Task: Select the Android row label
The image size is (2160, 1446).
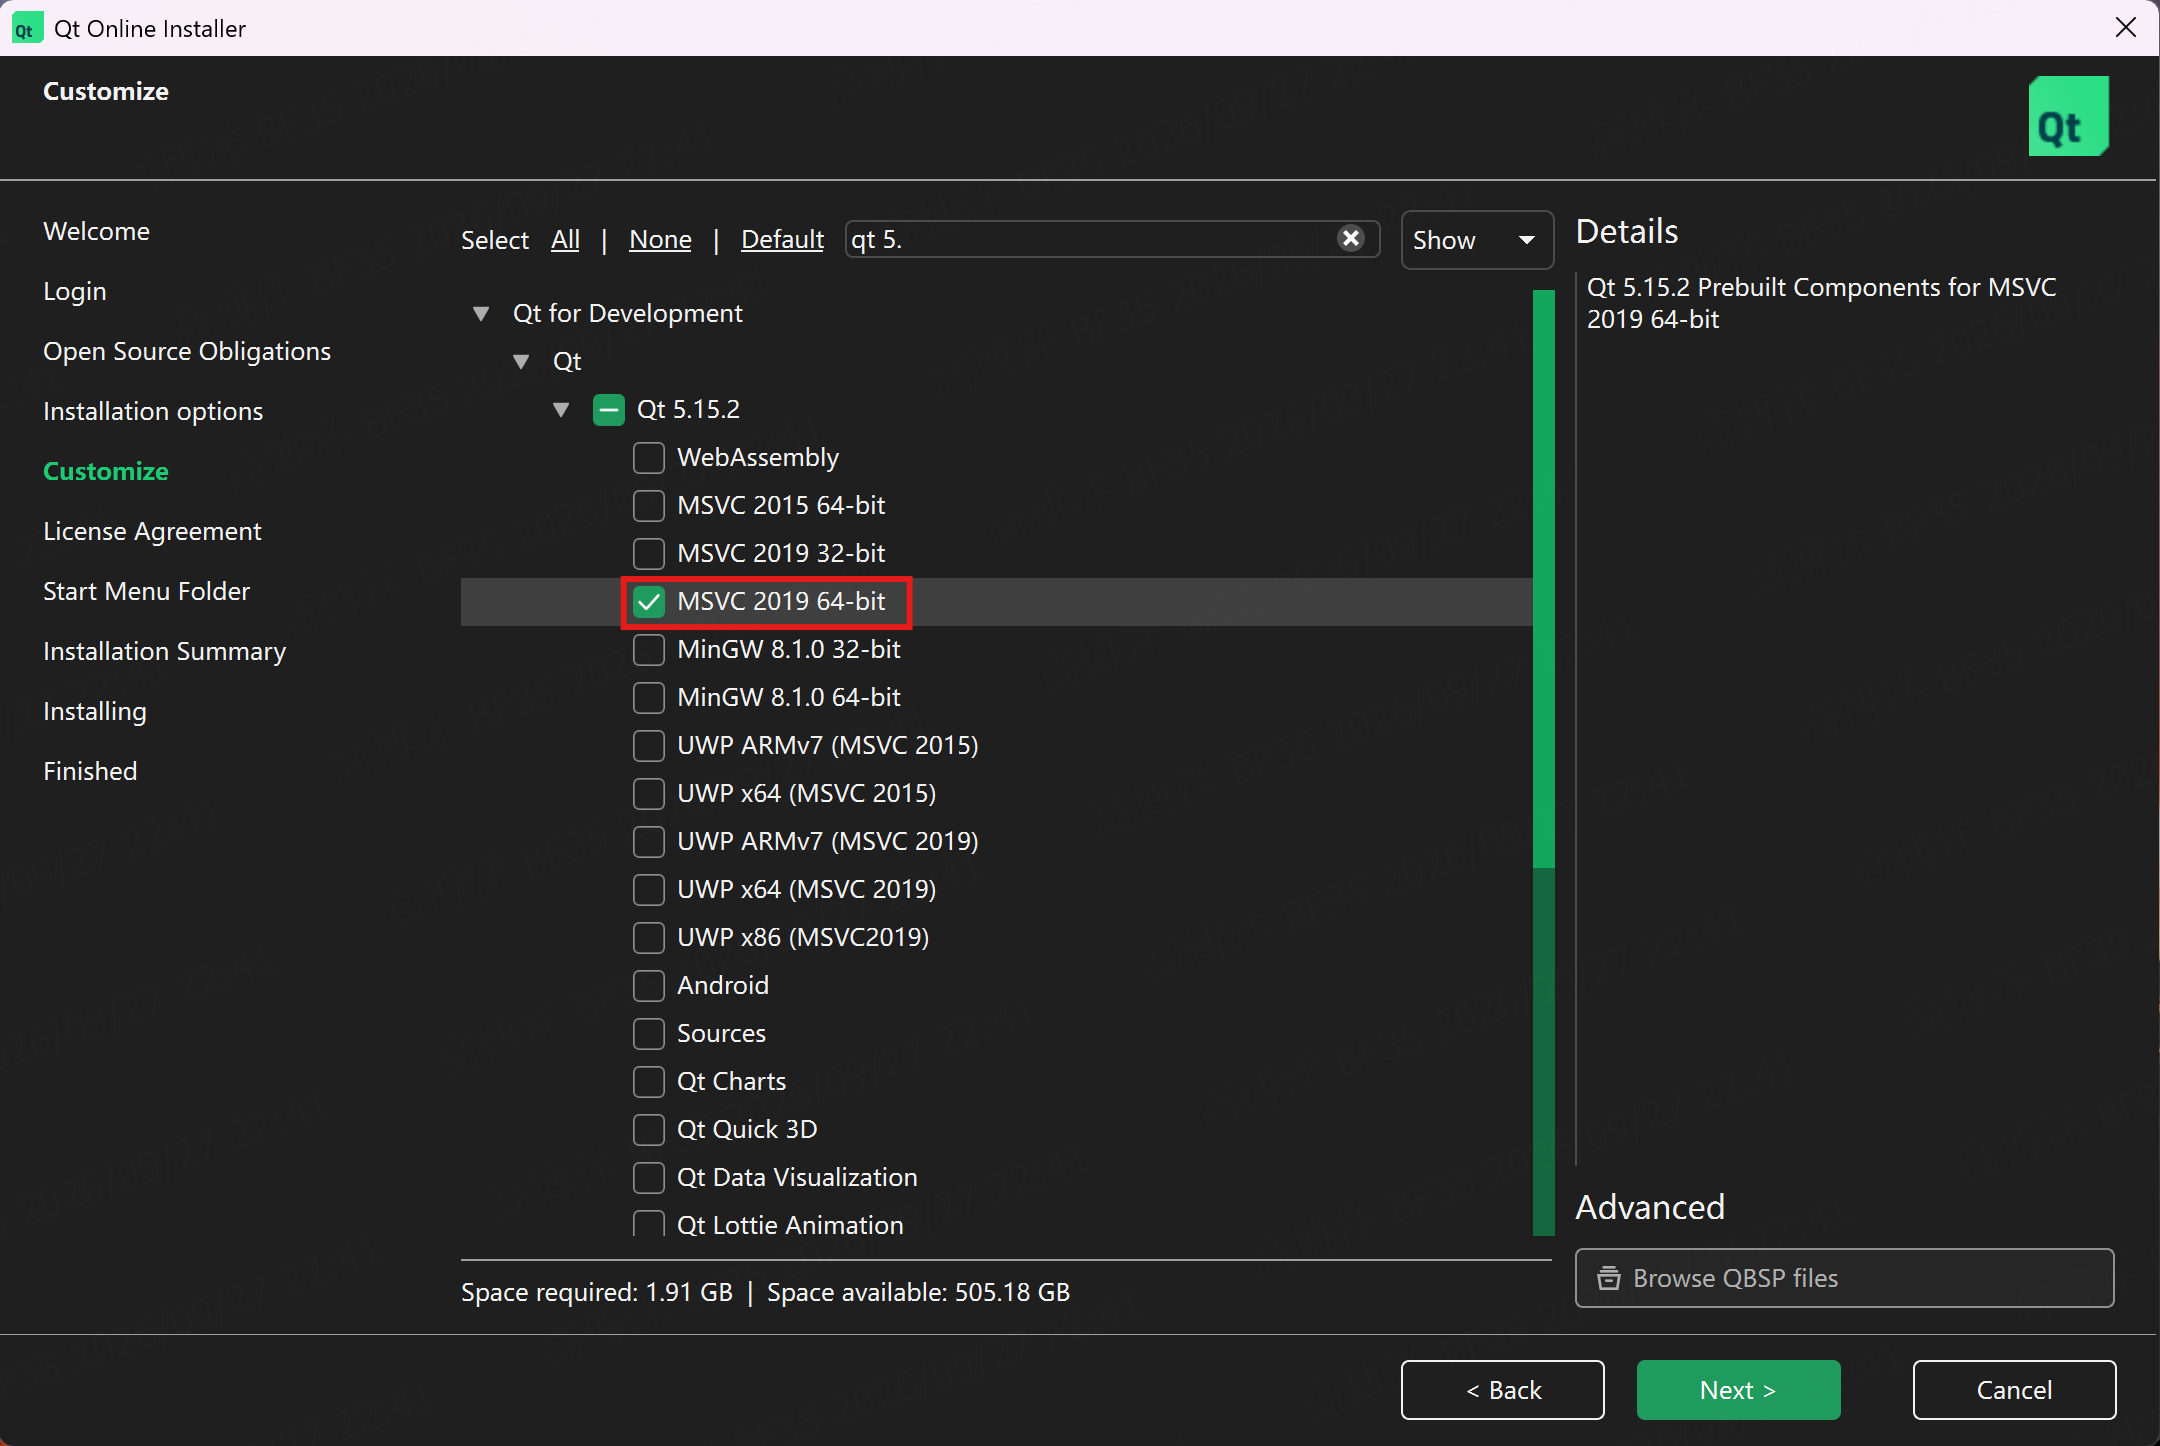Action: [723, 986]
